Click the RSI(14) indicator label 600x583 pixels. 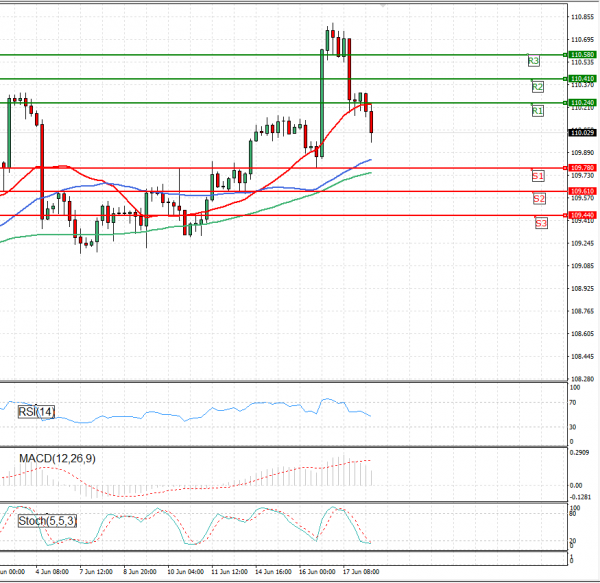(39, 411)
